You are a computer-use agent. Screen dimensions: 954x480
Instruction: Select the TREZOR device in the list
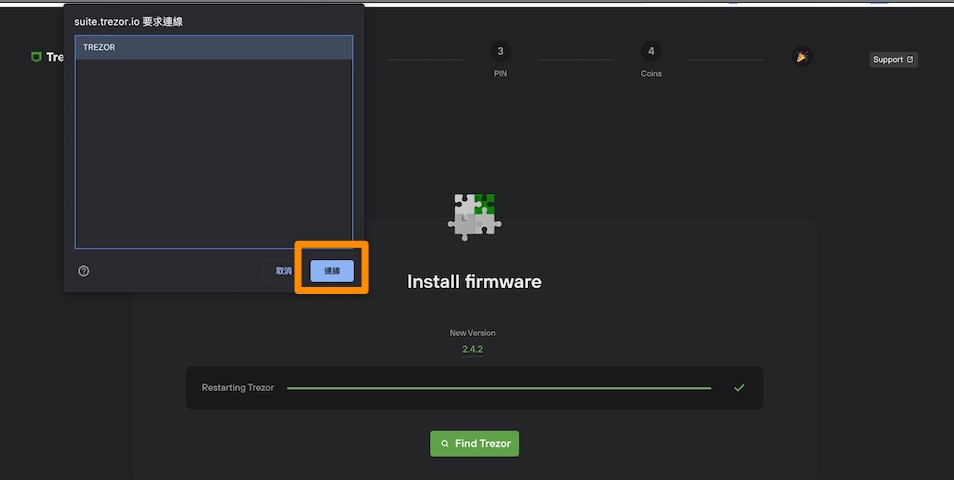(x=214, y=47)
